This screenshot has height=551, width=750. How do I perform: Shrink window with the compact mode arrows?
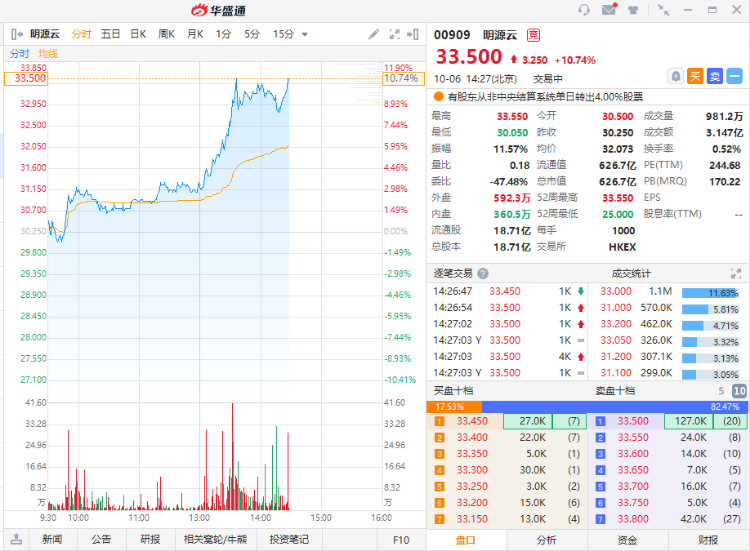663,10
